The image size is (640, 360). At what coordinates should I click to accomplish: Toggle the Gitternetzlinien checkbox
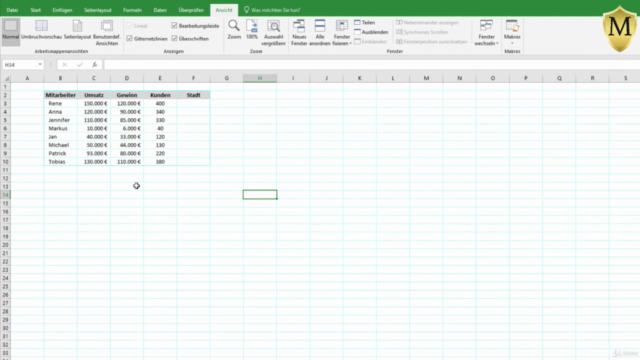(129, 38)
